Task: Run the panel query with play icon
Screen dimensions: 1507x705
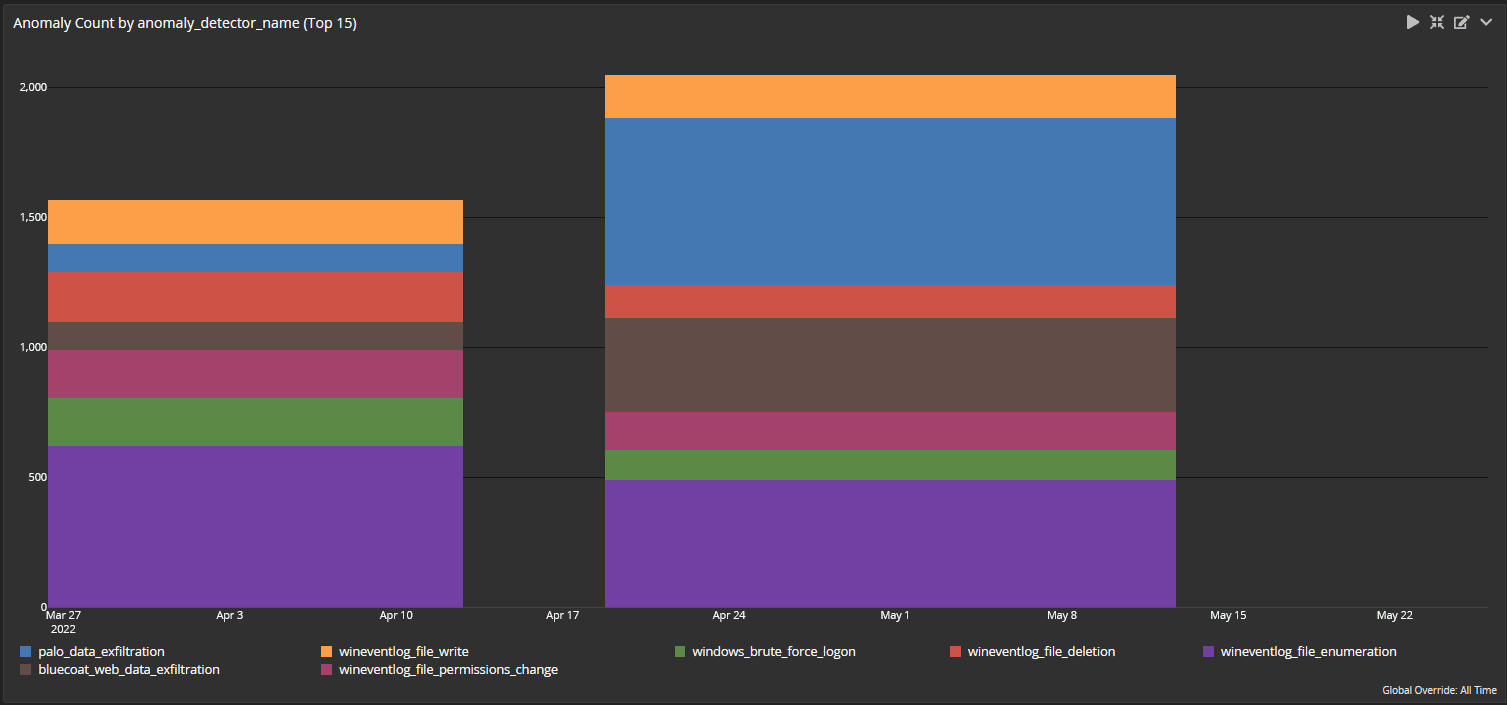Action: point(1412,22)
